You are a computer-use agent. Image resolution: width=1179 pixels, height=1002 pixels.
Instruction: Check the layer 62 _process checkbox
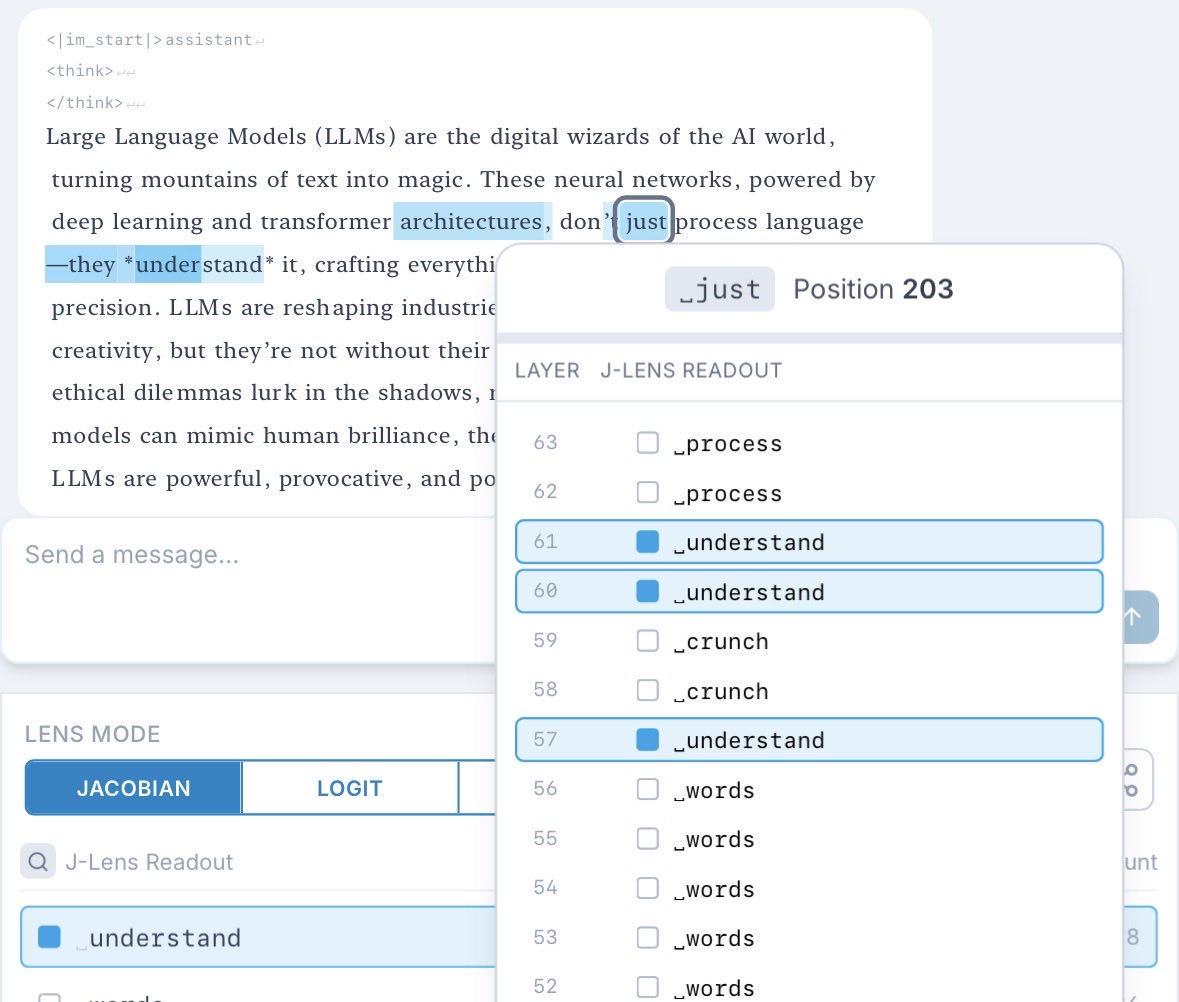tap(647, 492)
